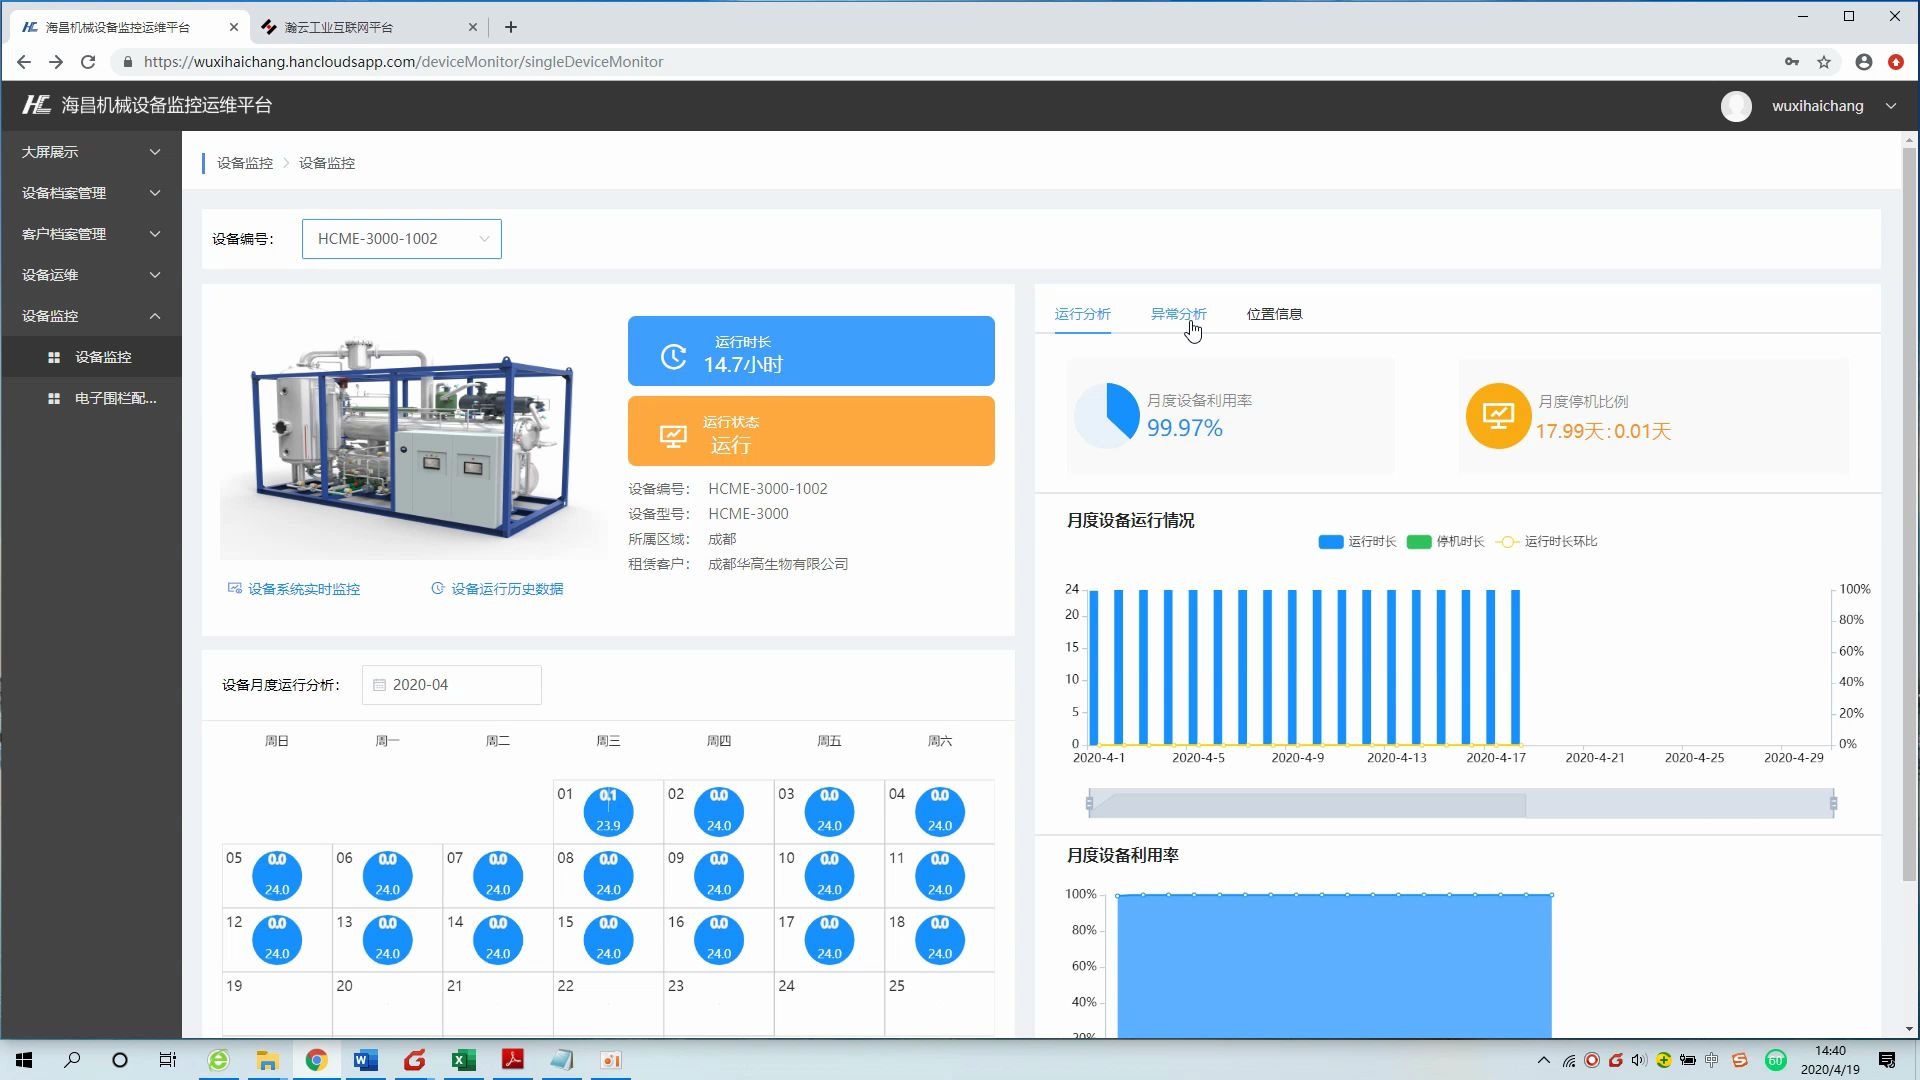Toggle the 停机时长 legend series
The image size is (1920, 1080).
(x=1445, y=542)
